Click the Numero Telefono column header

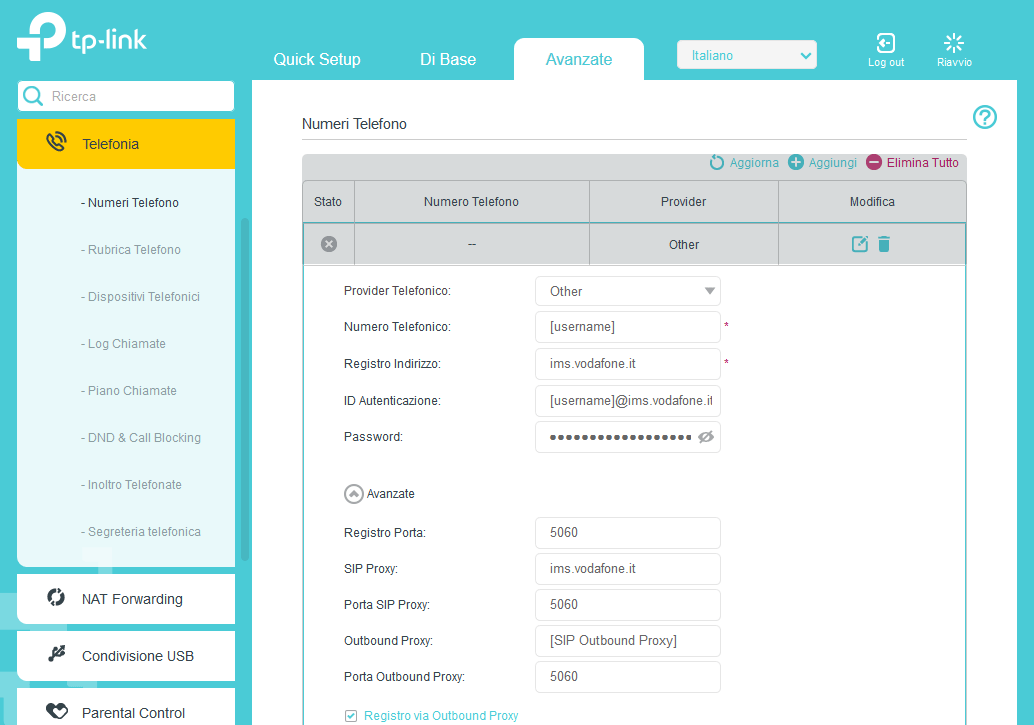click(471, 202)
